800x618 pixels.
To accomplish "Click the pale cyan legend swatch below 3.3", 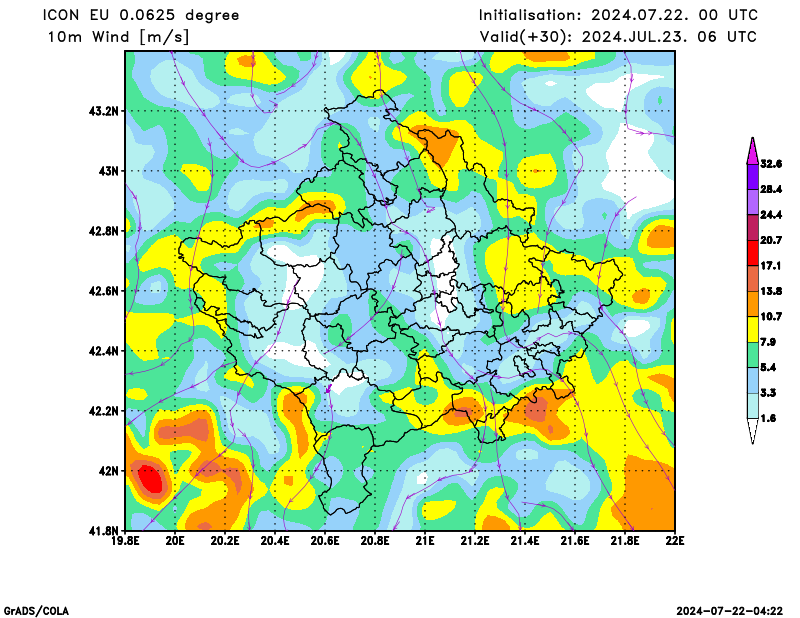I will (753, 406).
